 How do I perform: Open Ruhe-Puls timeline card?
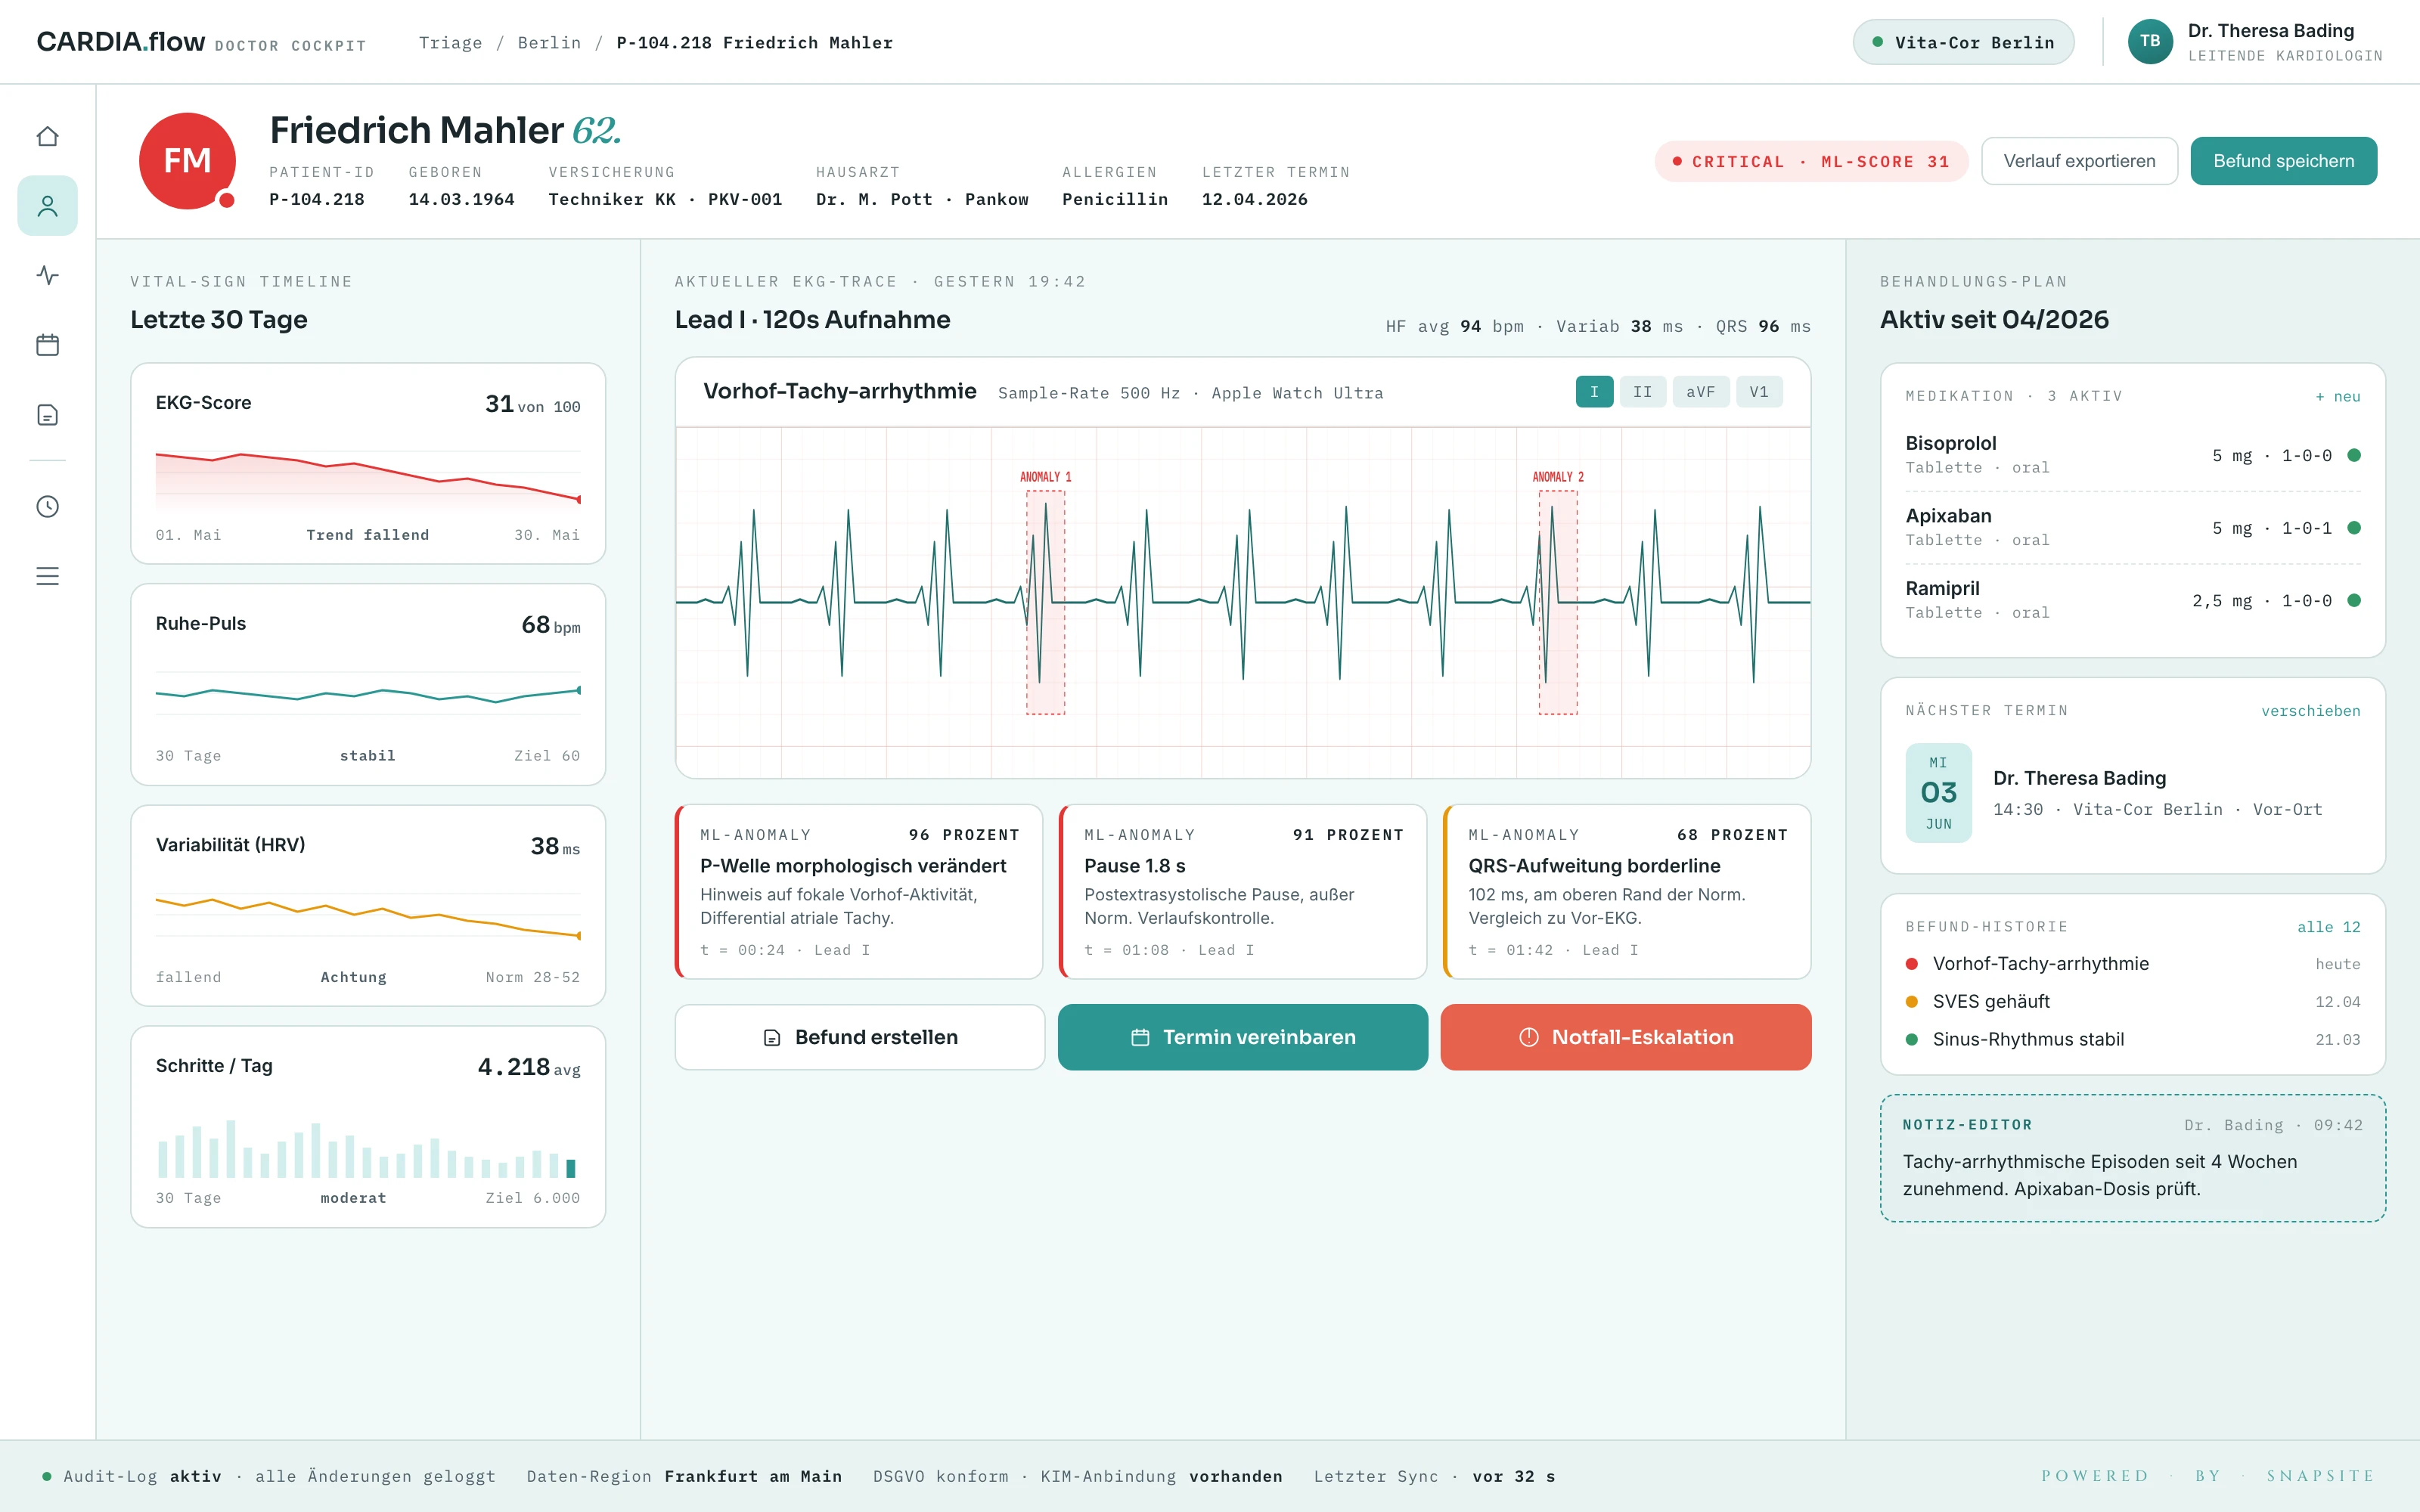point(368,685)
